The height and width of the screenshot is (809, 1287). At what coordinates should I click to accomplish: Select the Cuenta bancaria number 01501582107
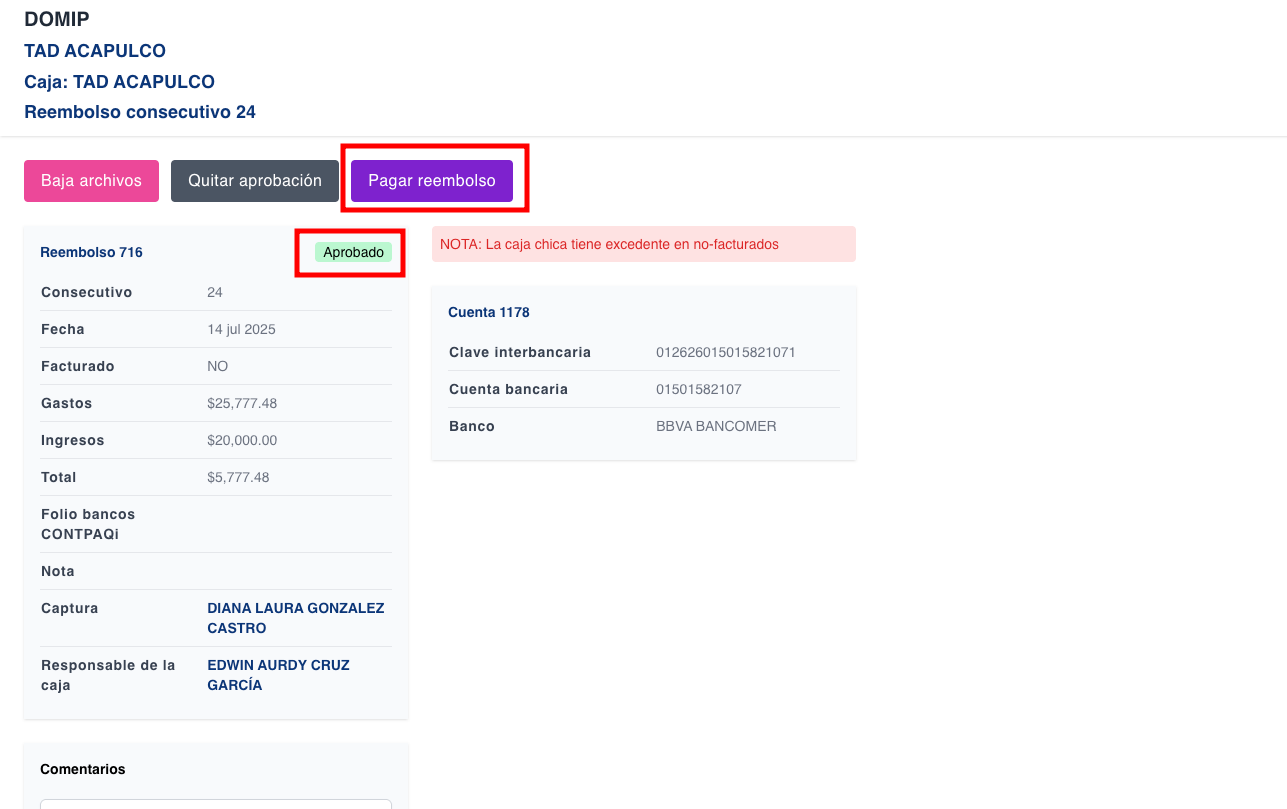[698, 390]
